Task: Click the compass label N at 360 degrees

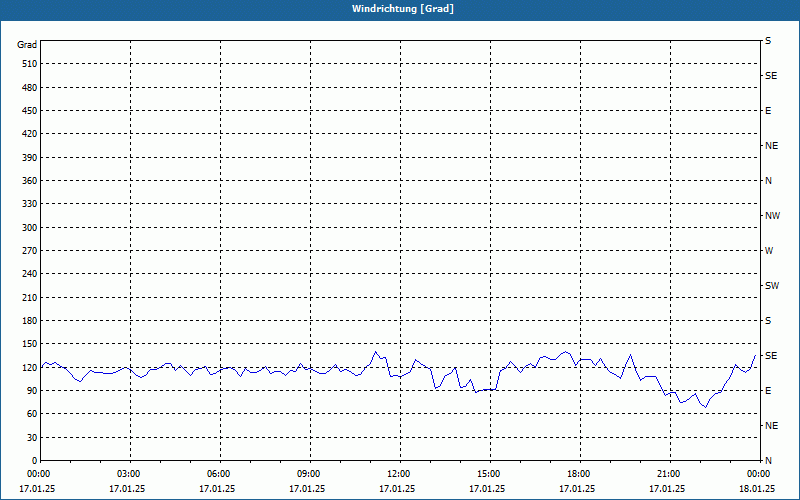Action: click(x=768, y=181)
